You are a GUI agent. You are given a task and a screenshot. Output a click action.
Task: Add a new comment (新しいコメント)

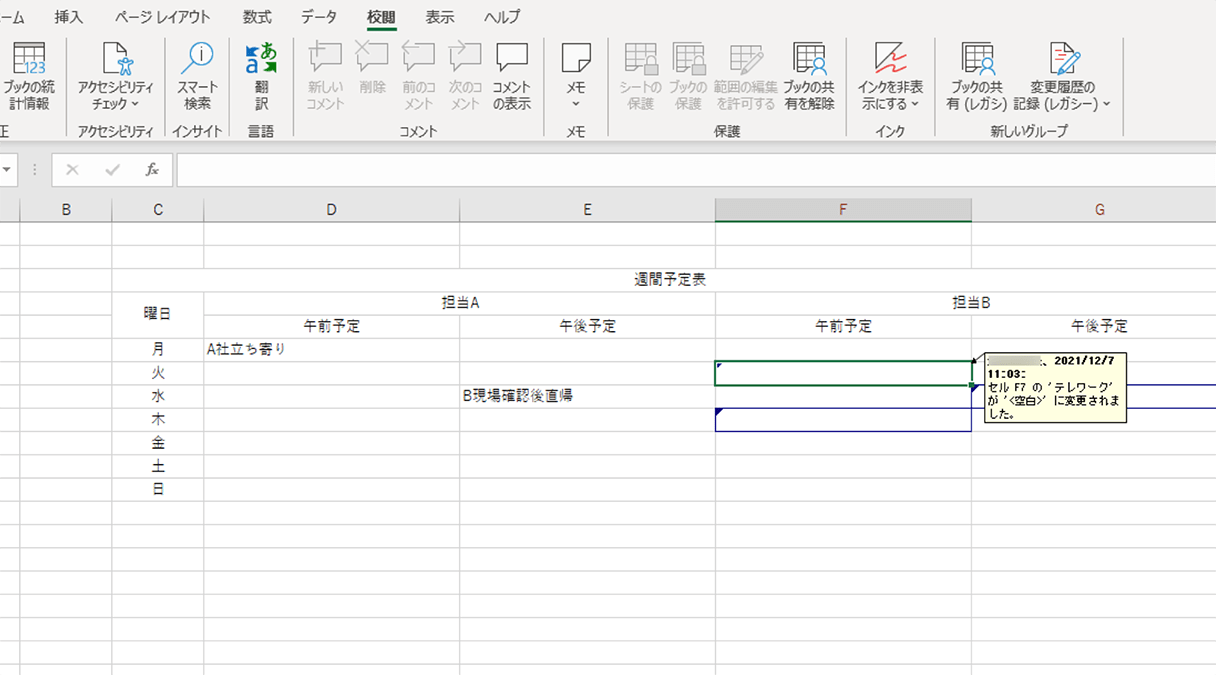point(325,77)
